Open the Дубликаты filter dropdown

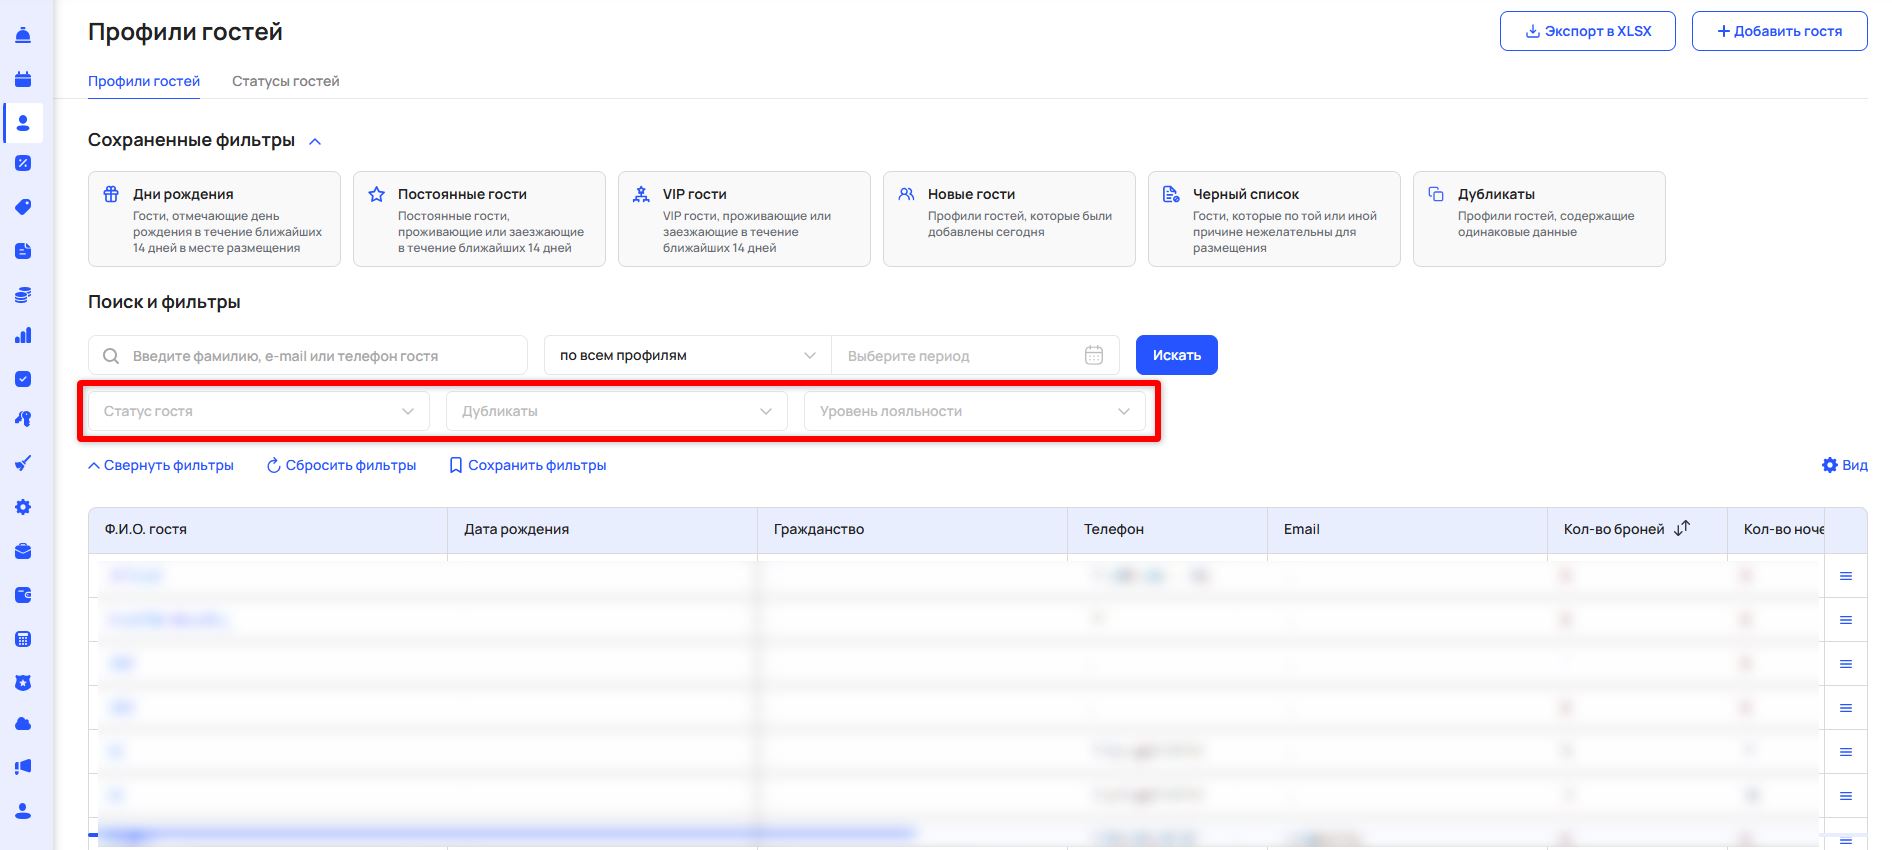616,411
